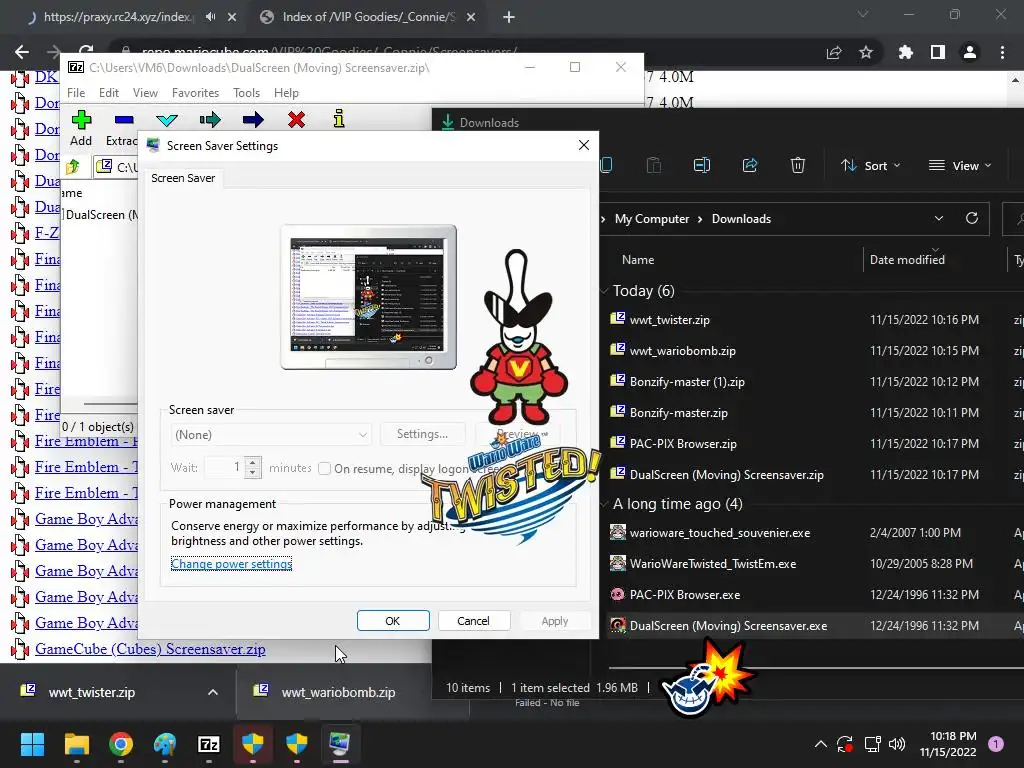This screenshot has height=768, width=1024.
Task: Bookmark this page with the star icon
Action: pyautogui.click(x=866, y=52)
